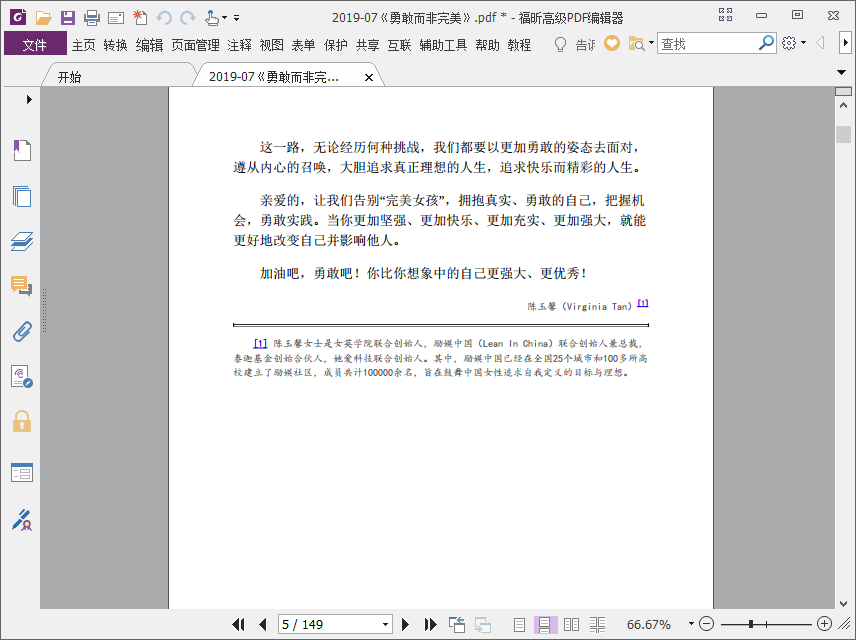This screenshot has height=640, width=856.
Task: Go to the first page
Action: coord(239,624)
